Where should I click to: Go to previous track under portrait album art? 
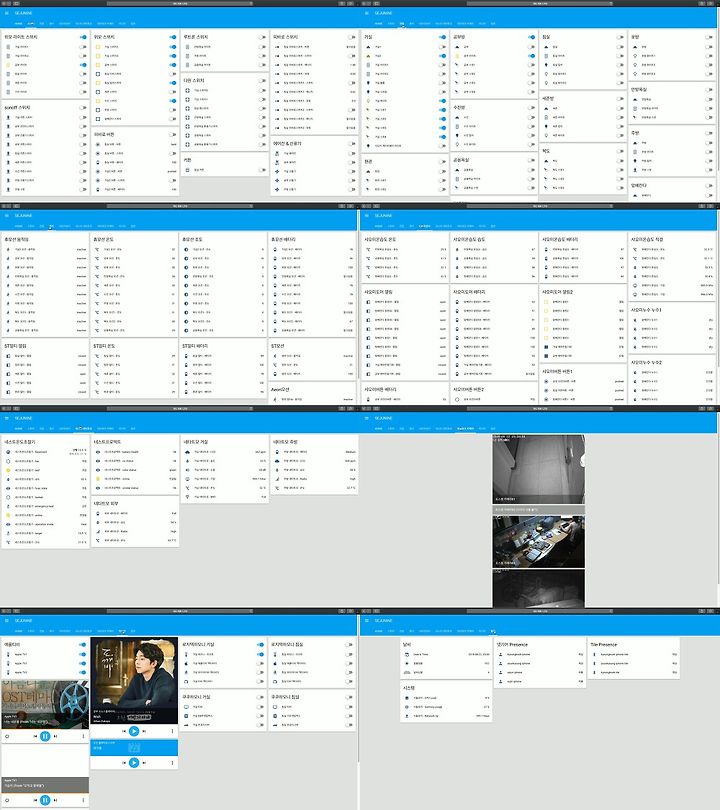(124, 731)
